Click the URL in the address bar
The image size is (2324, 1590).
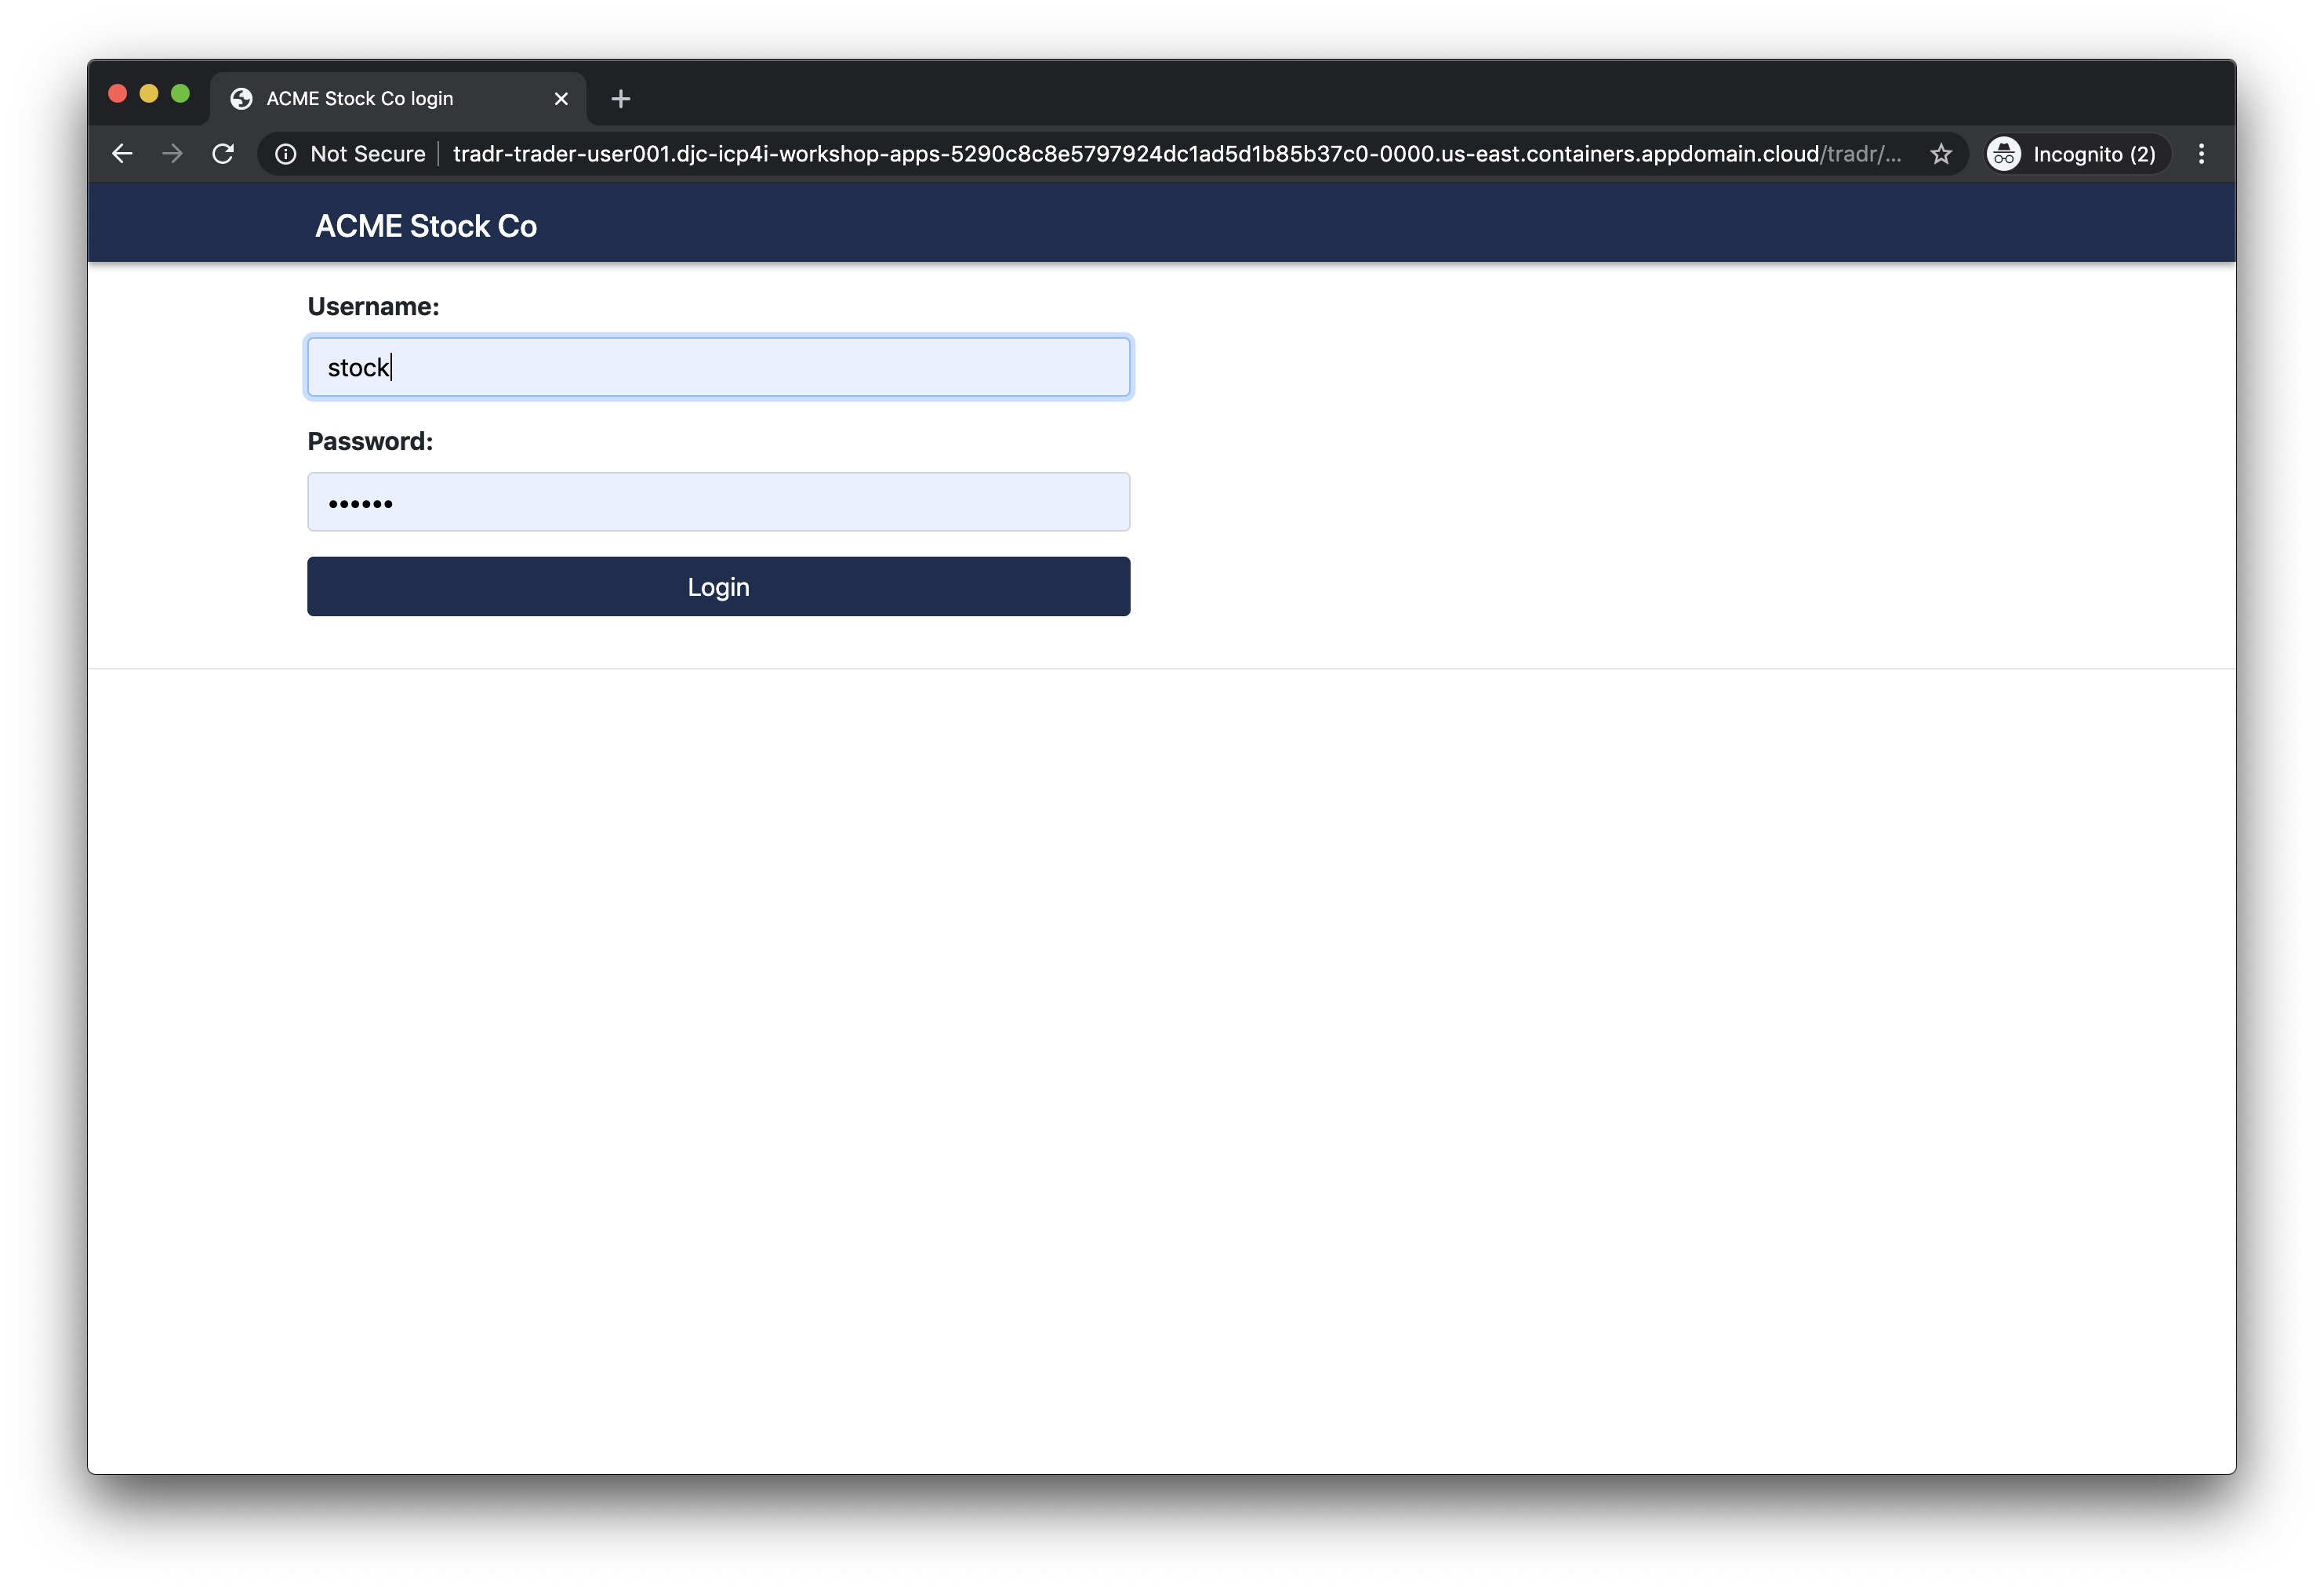(x=1135, y=154)
